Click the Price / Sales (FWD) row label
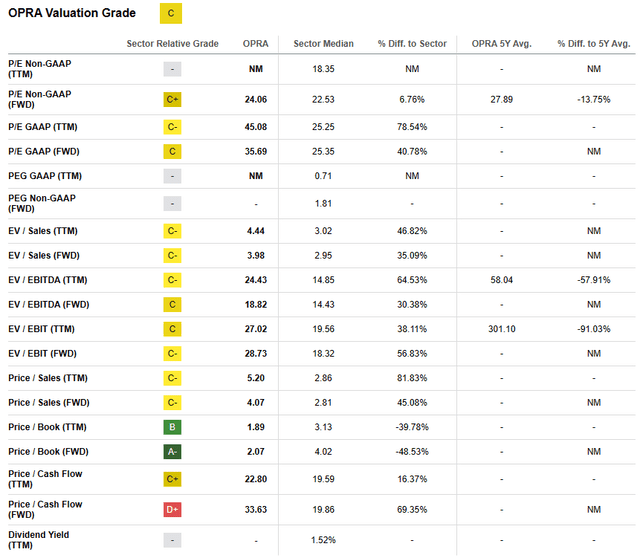Viewport: 640px width, 558px height. pos(49,402)
